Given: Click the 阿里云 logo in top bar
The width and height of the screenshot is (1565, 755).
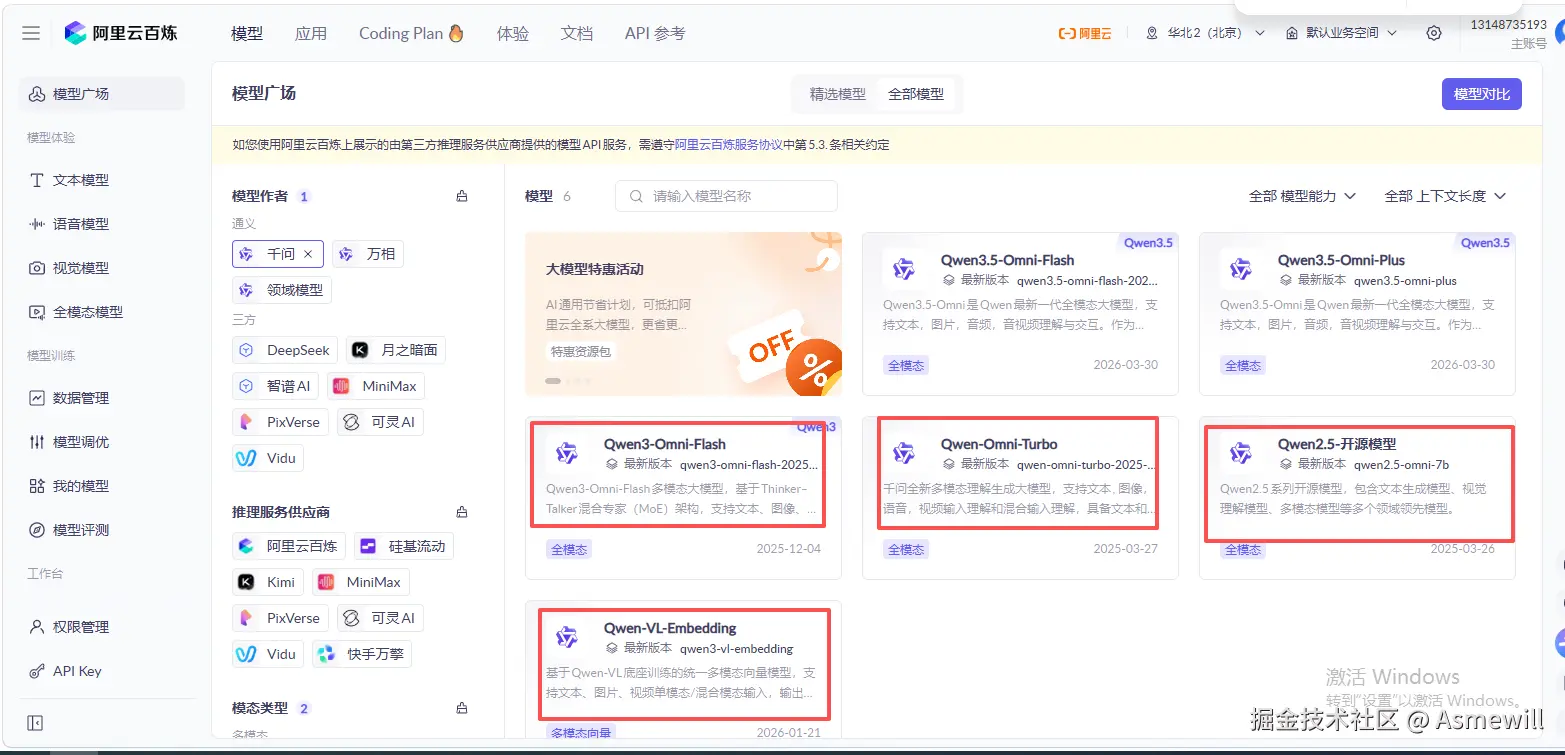Looking at the screenshot, I should point(1085,33).
